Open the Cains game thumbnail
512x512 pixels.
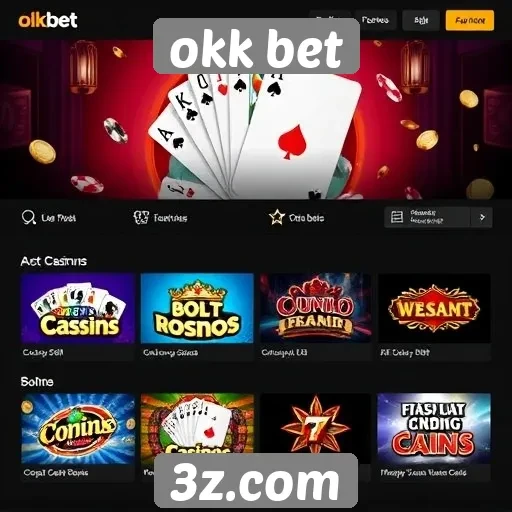coord(434,429)
